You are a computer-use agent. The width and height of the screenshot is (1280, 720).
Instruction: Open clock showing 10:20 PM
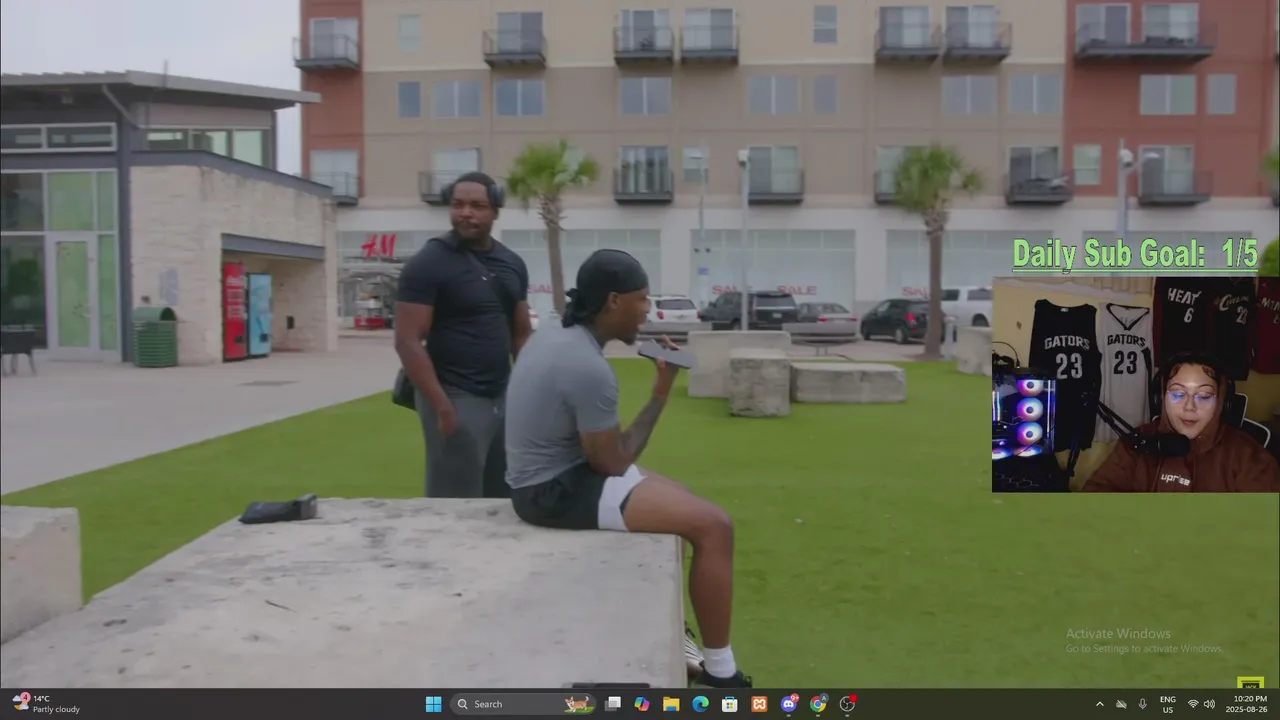tap(1249, 704)
